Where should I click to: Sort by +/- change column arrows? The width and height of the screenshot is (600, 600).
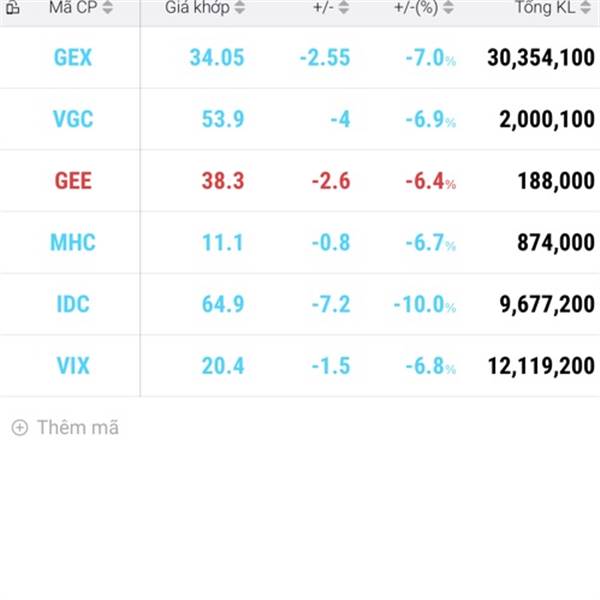click(x=344, y=8)
